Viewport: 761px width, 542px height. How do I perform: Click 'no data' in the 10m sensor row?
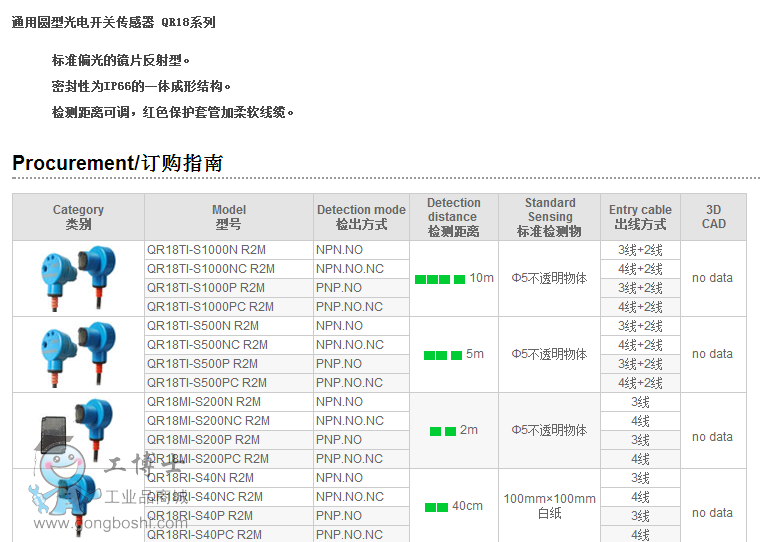pos(712,278)
